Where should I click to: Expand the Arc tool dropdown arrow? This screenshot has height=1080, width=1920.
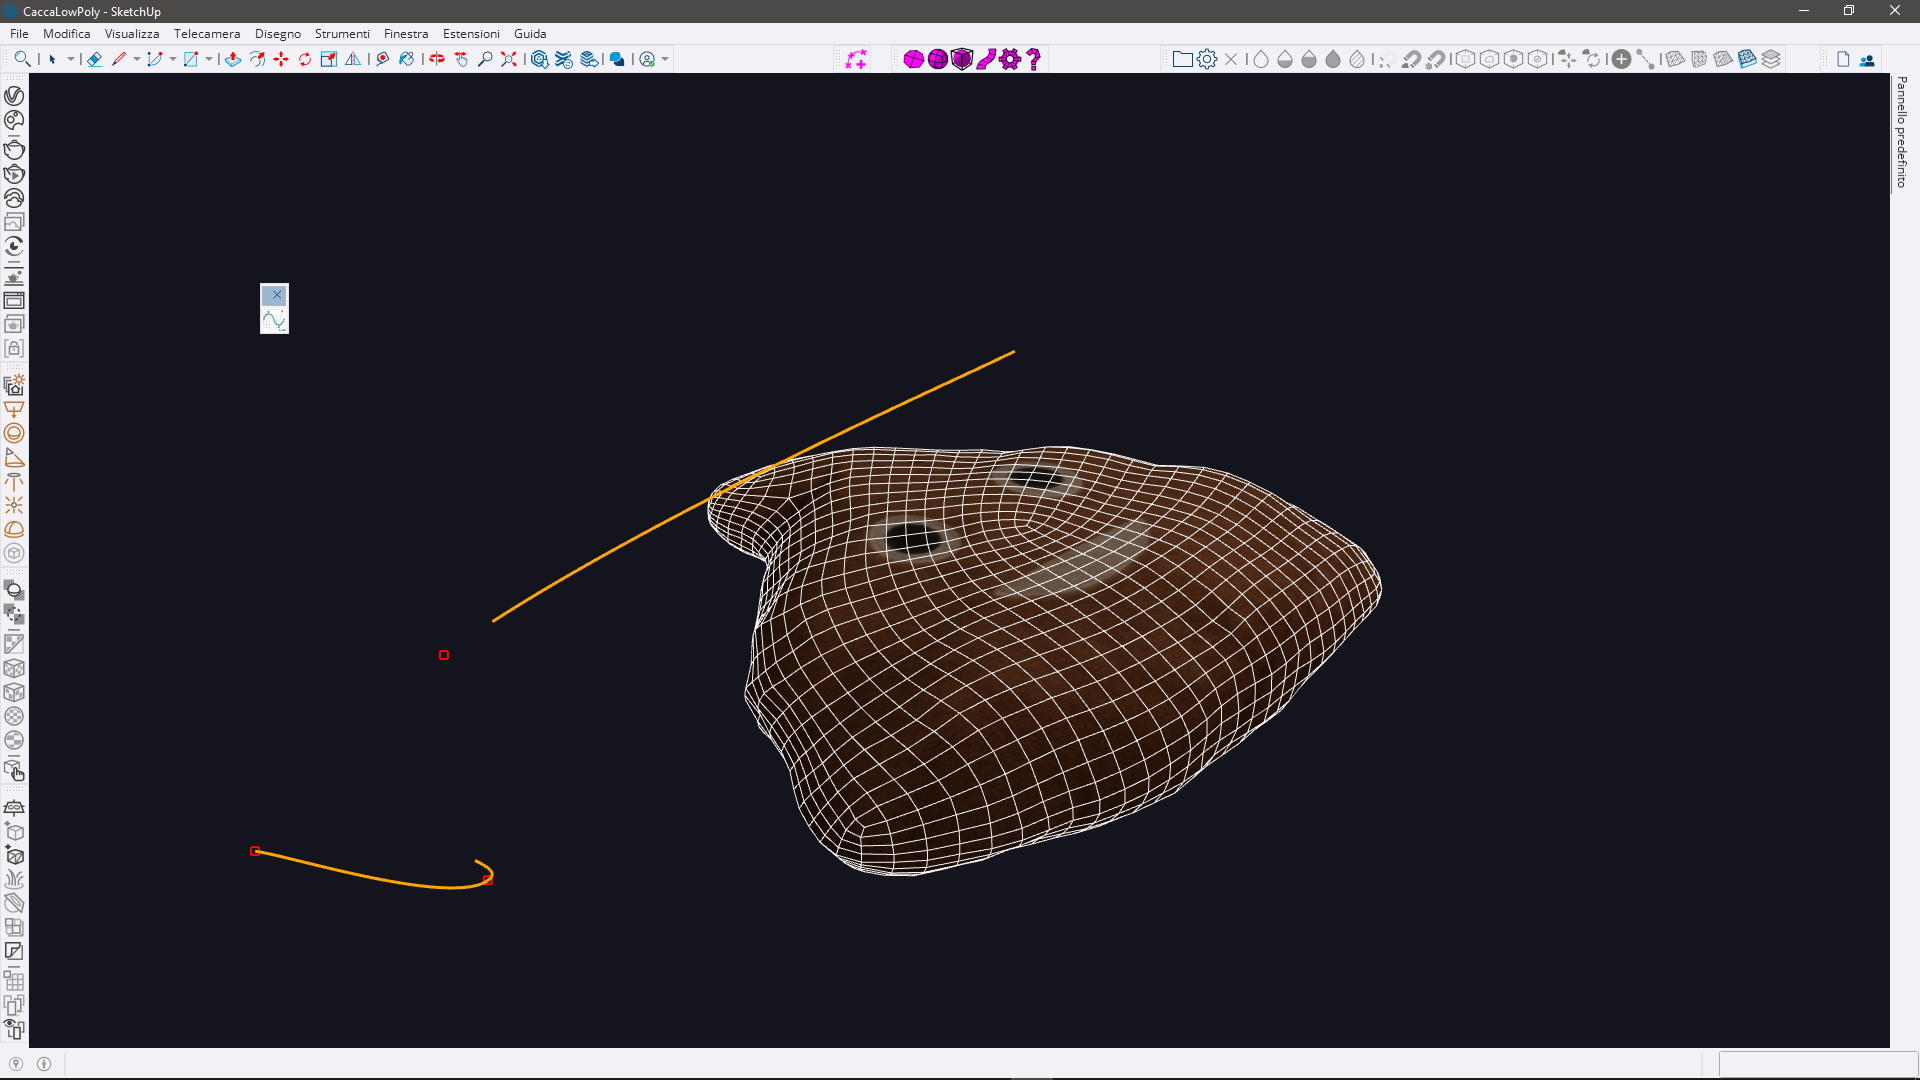(x=173, y=59)
